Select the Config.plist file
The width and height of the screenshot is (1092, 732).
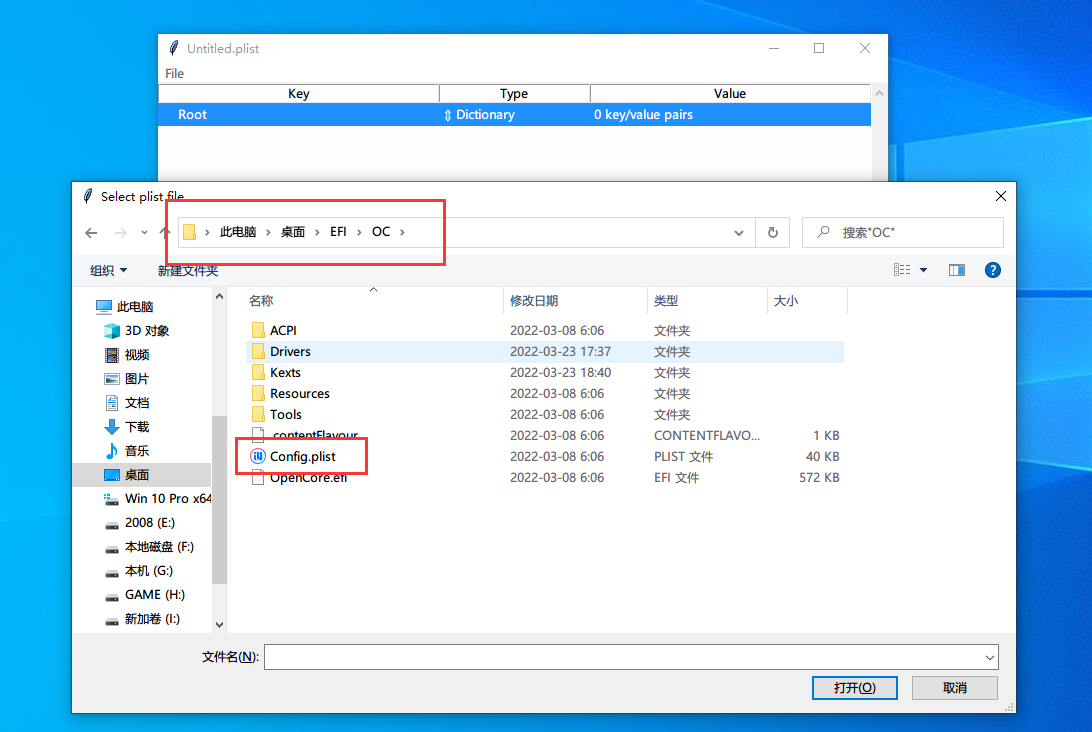tap(302, 457)
